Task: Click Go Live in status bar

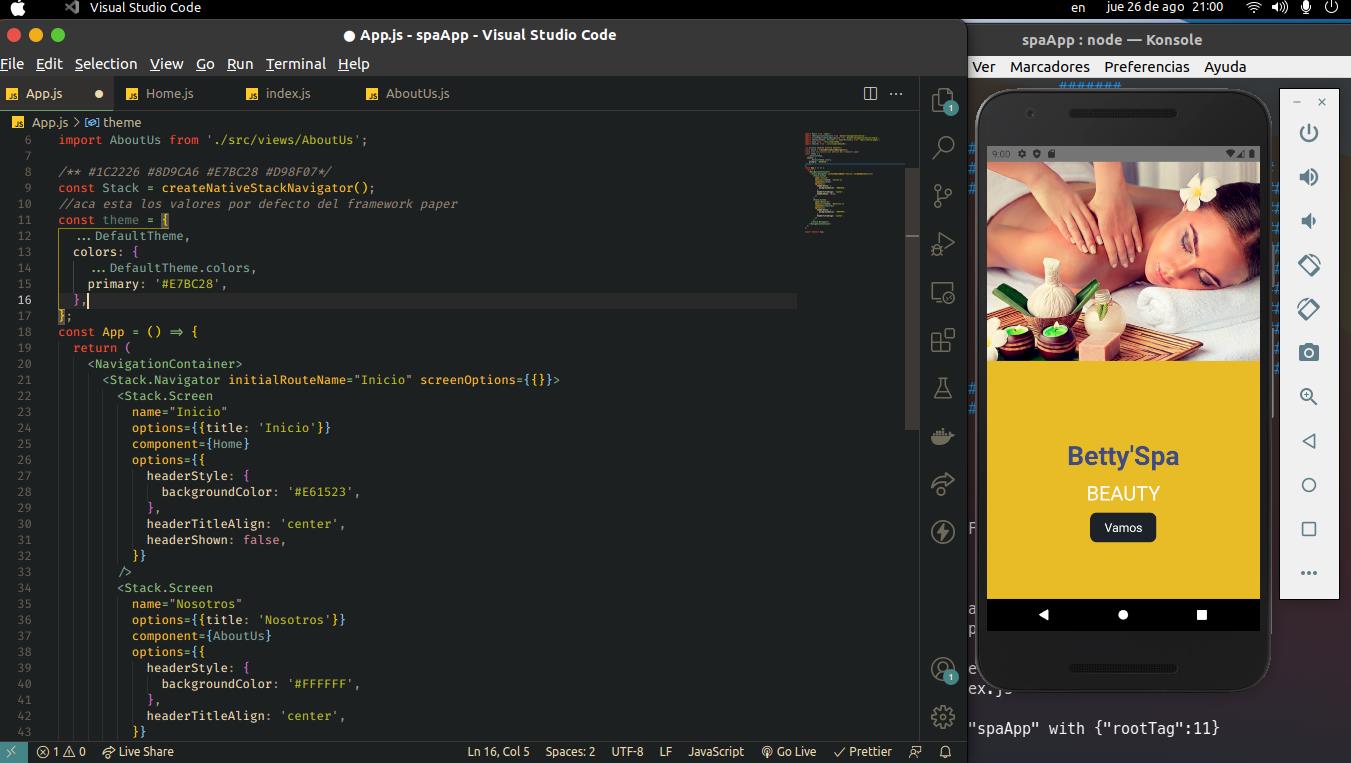Action: [x=788, y=751]
